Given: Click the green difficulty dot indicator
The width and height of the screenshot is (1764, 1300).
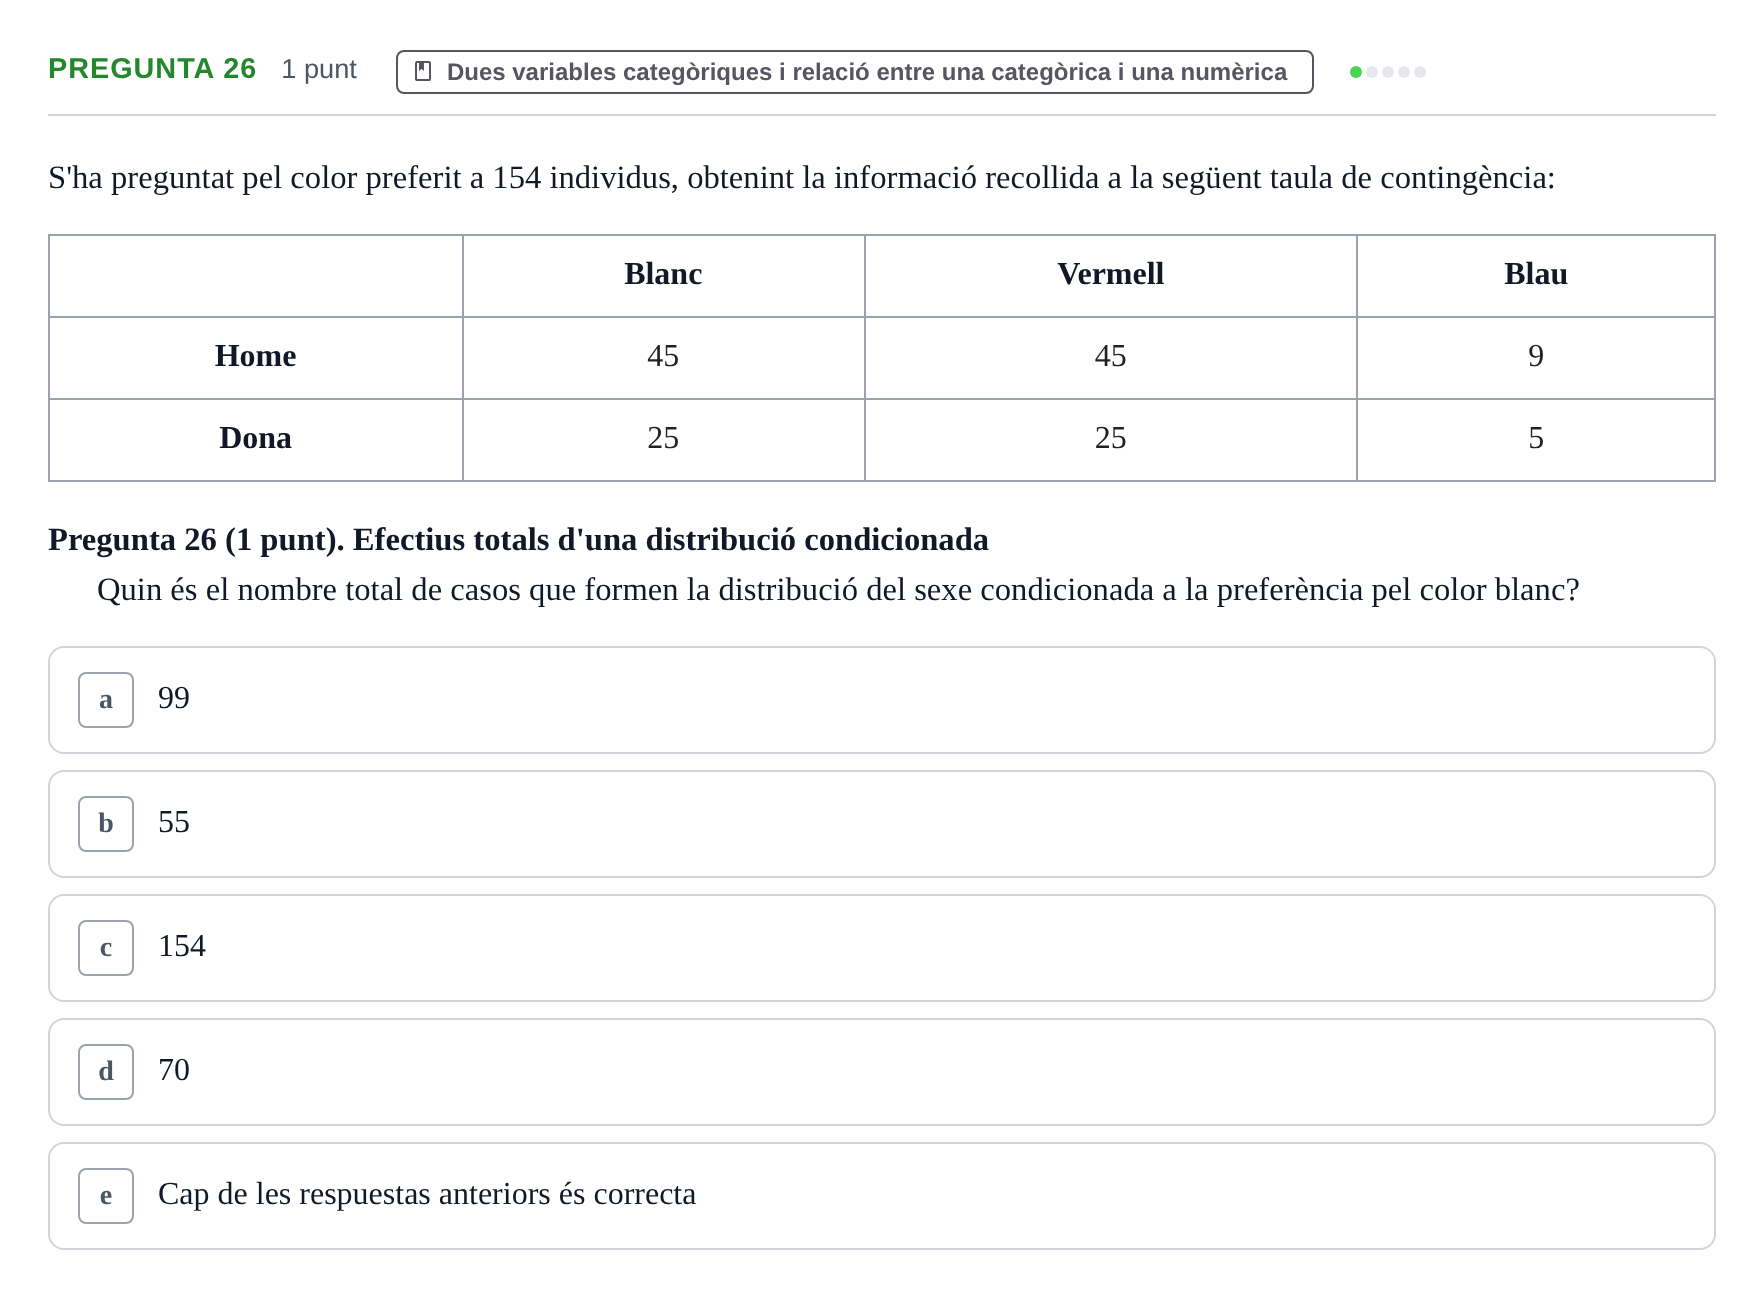Looking at the screenshot, I should [x=1356, y=72].
